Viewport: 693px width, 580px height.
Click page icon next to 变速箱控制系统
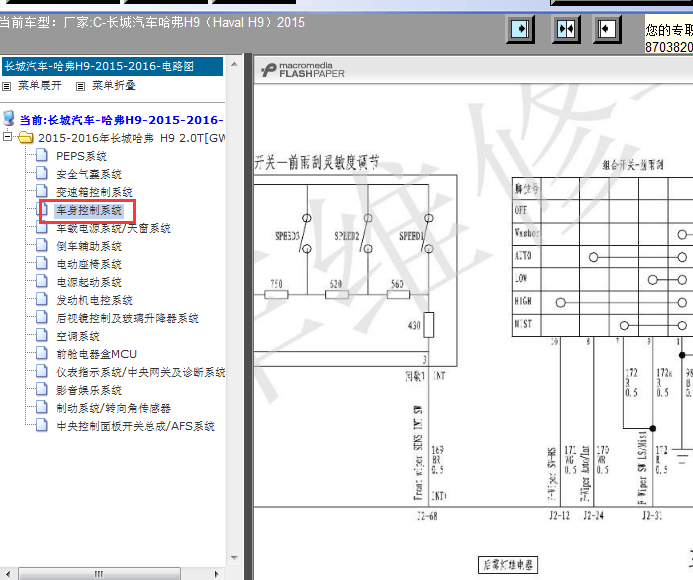tap(42, 191)
